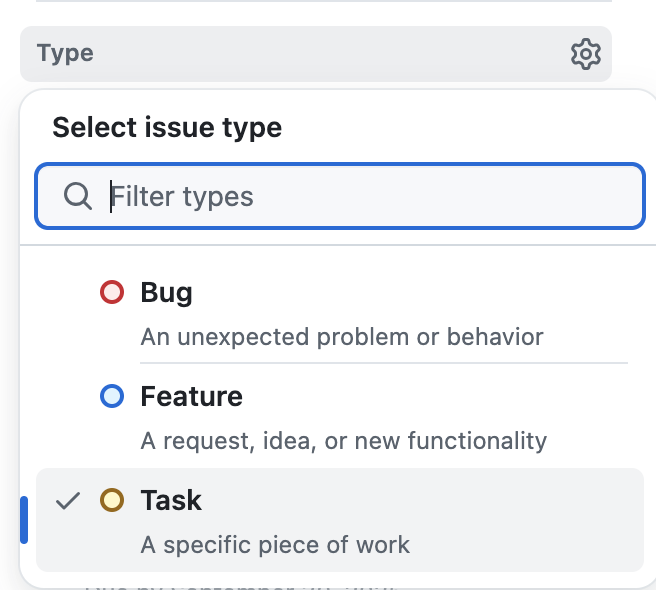Click the magnifier icon in the filter box
This screenshot has height=590, width=656.
pyautogui.click(x=78, y=196)
